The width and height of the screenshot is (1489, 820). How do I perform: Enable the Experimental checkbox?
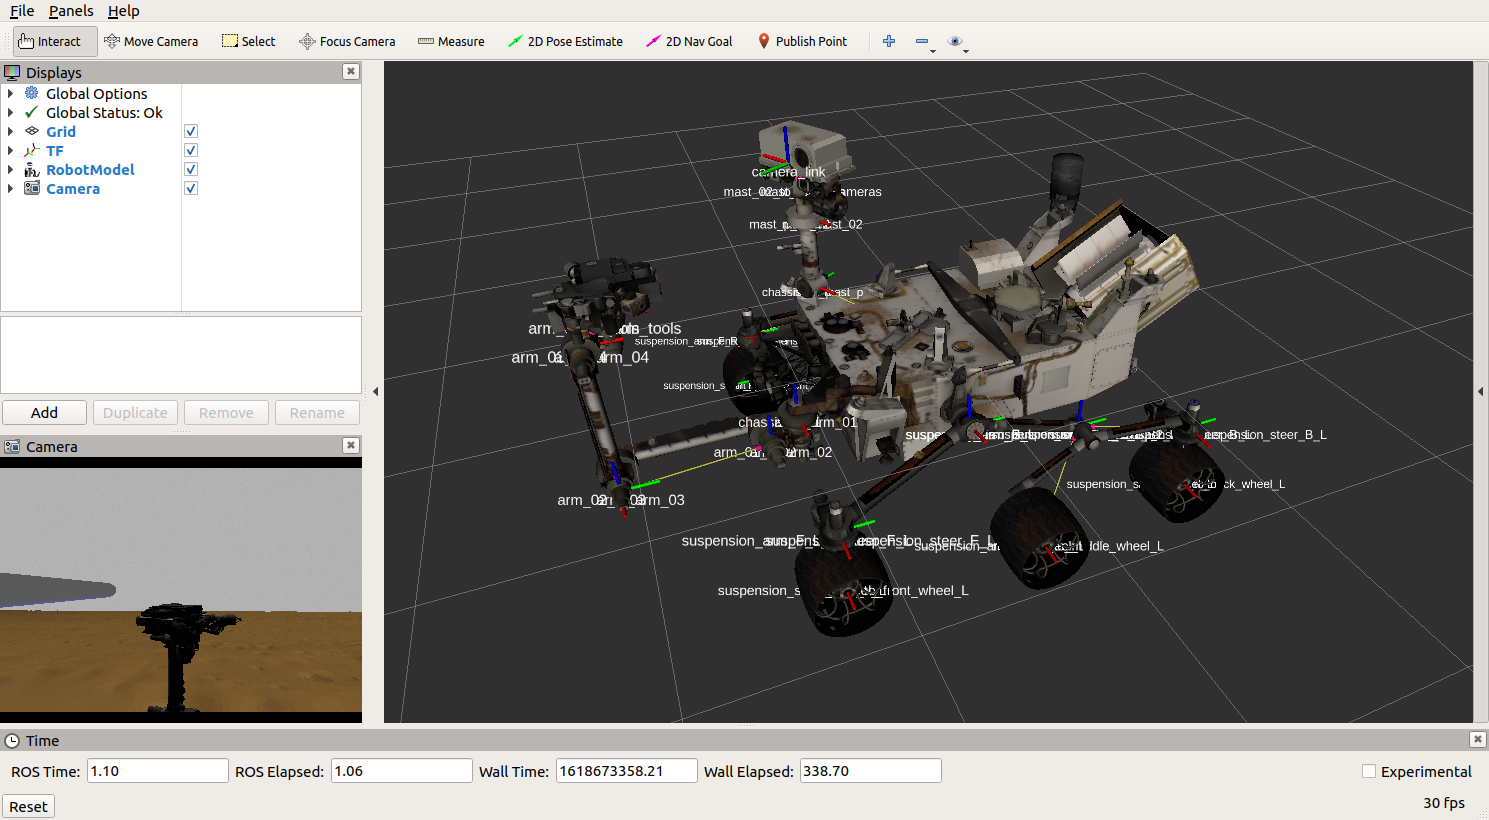pos(1369,771)
